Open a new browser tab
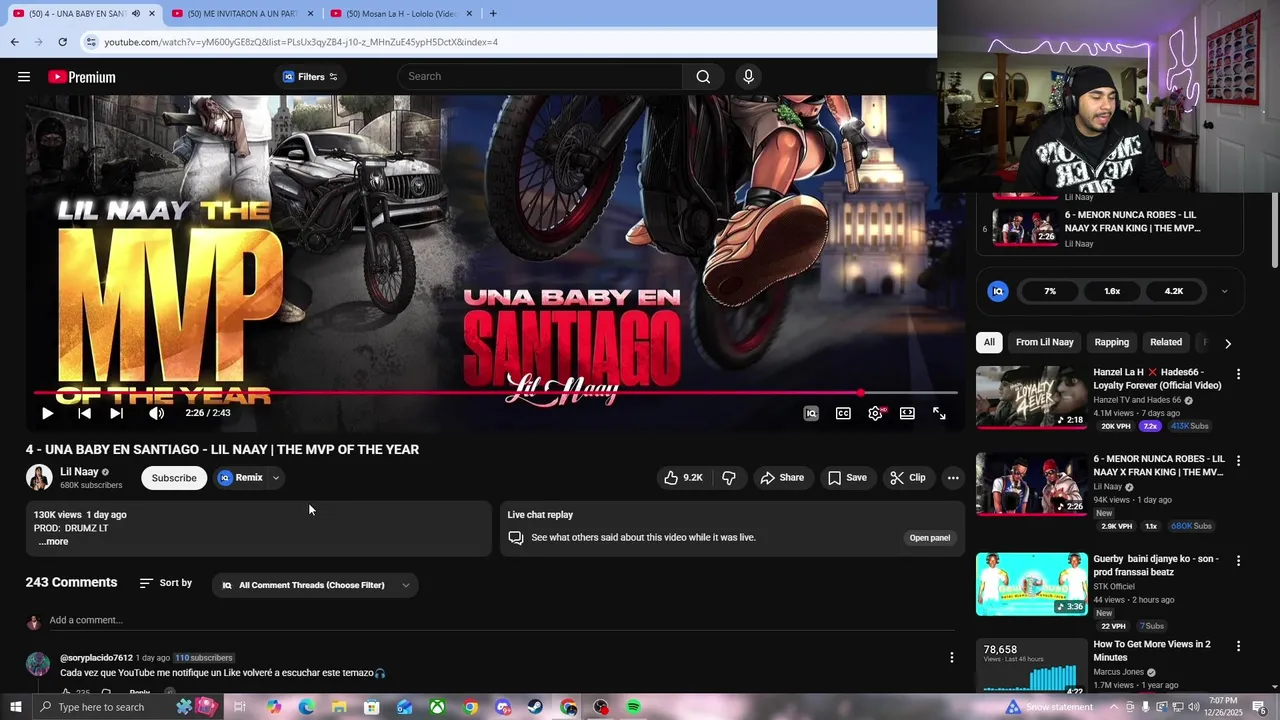 tap(493, 14)
